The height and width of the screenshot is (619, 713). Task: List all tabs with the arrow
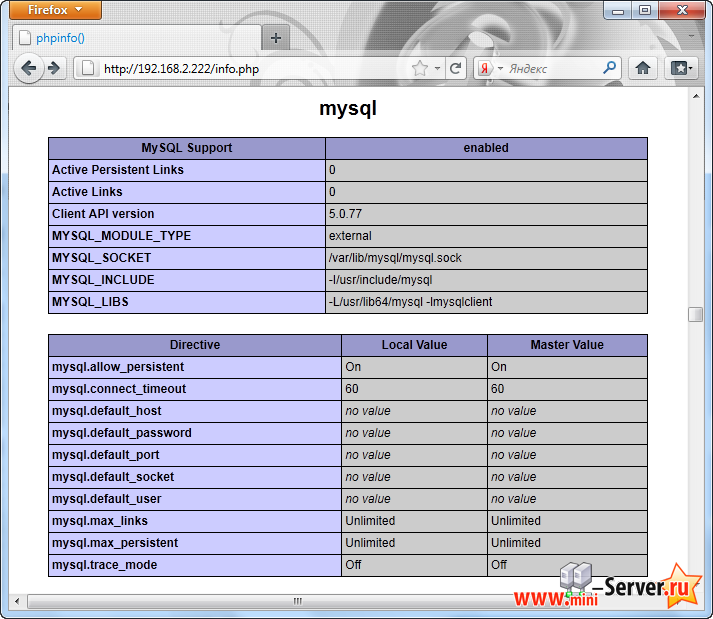(x=691, y=36)
